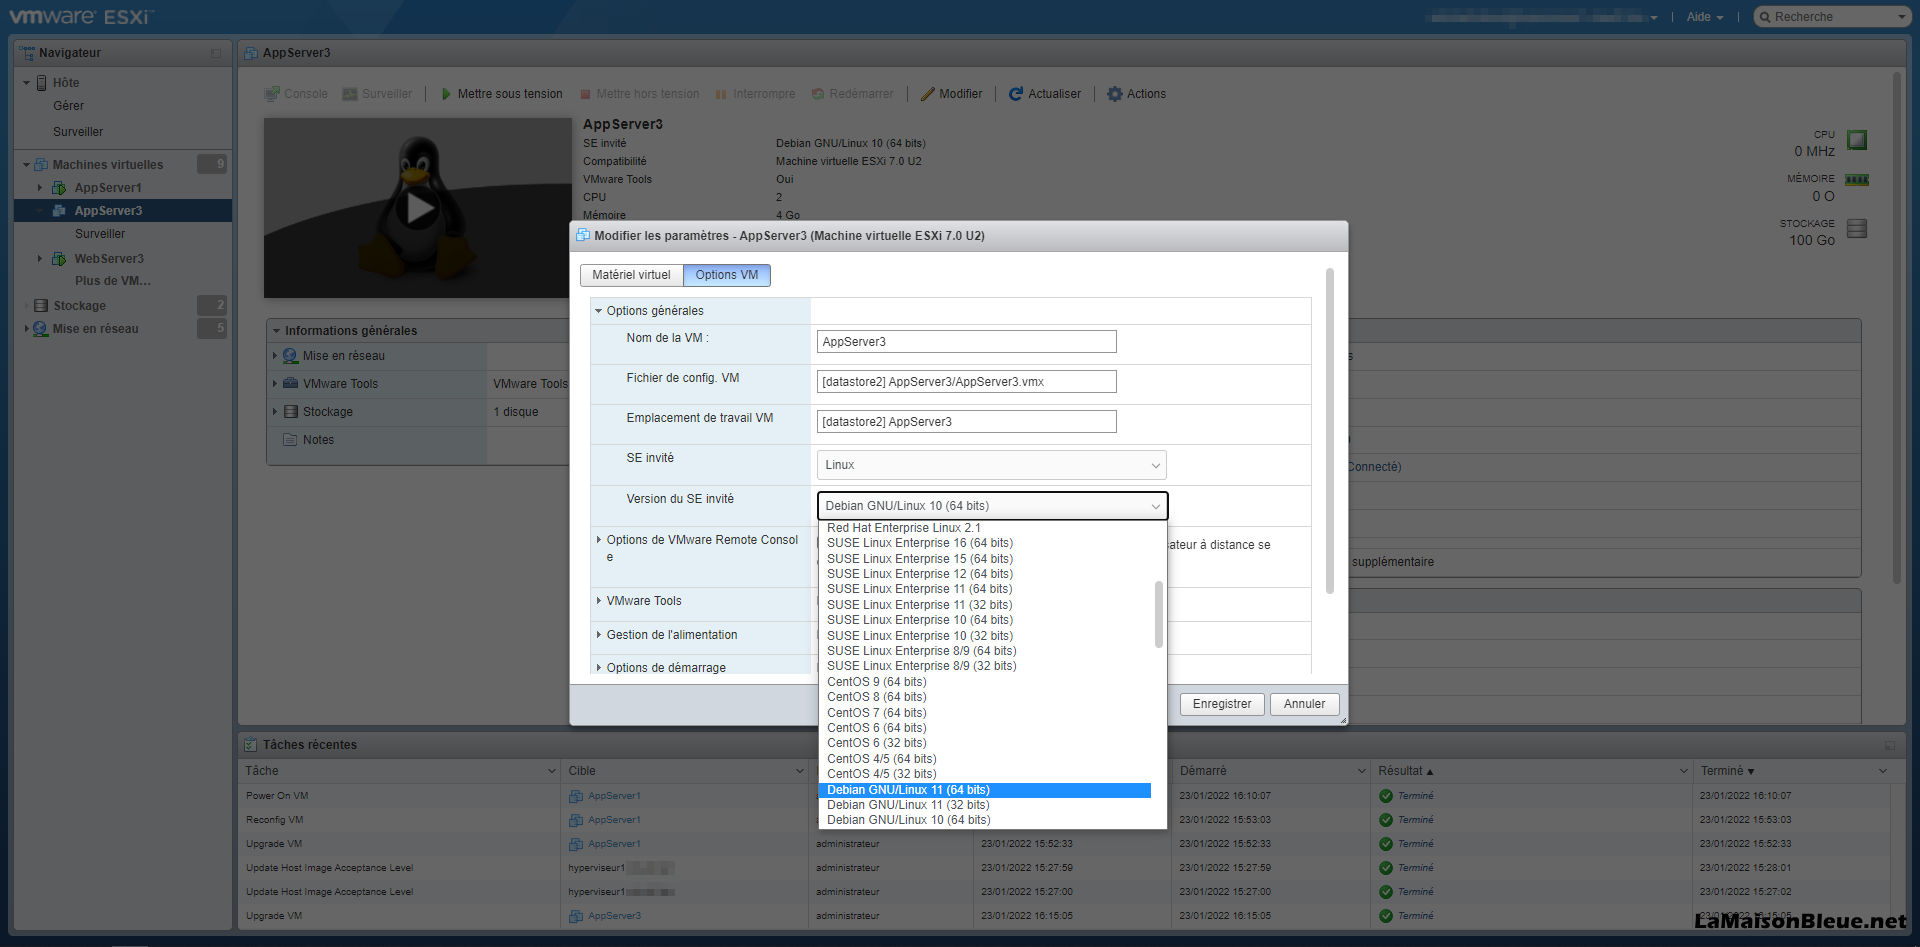The height and width of the screenshot is (947, 1920).
Task: Expand Gestion de l'alimentation section
Action: tap(599, 635)
